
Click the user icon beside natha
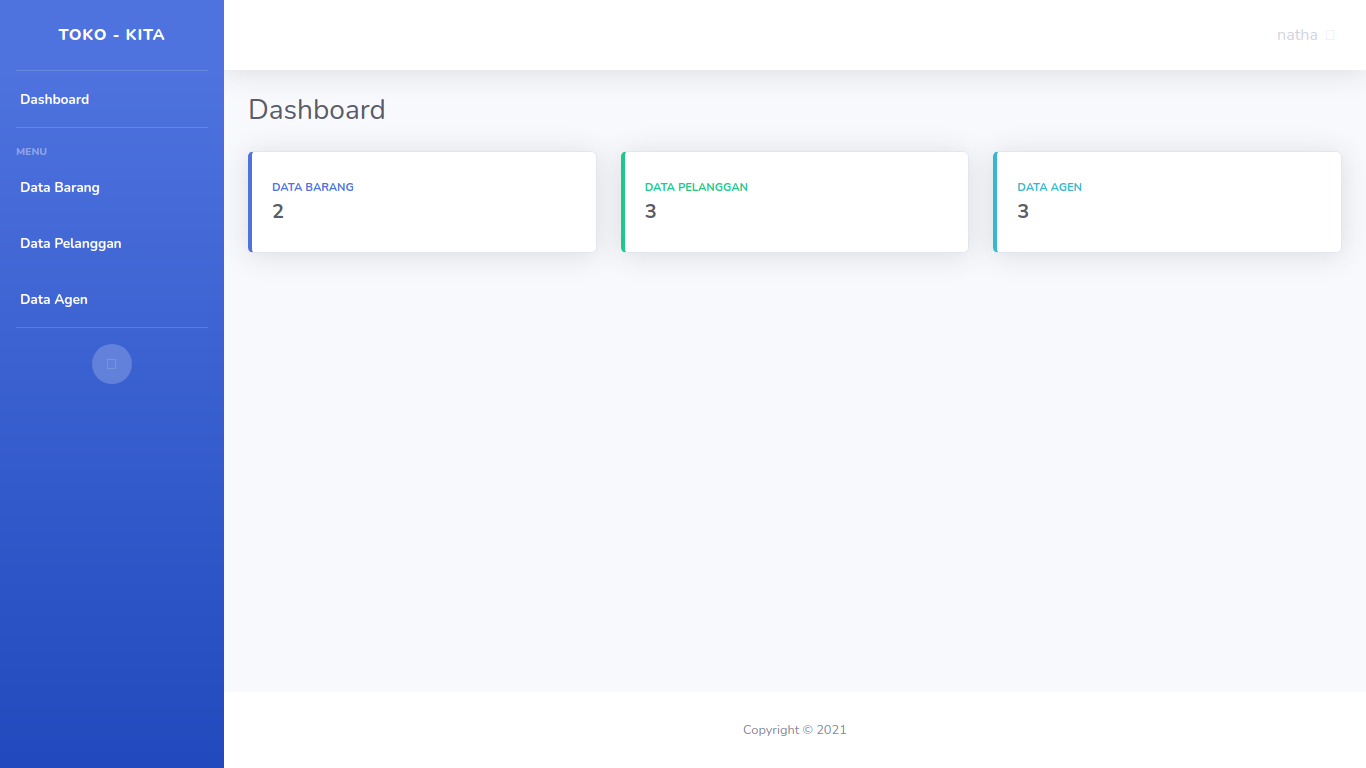click(1330, 35)
